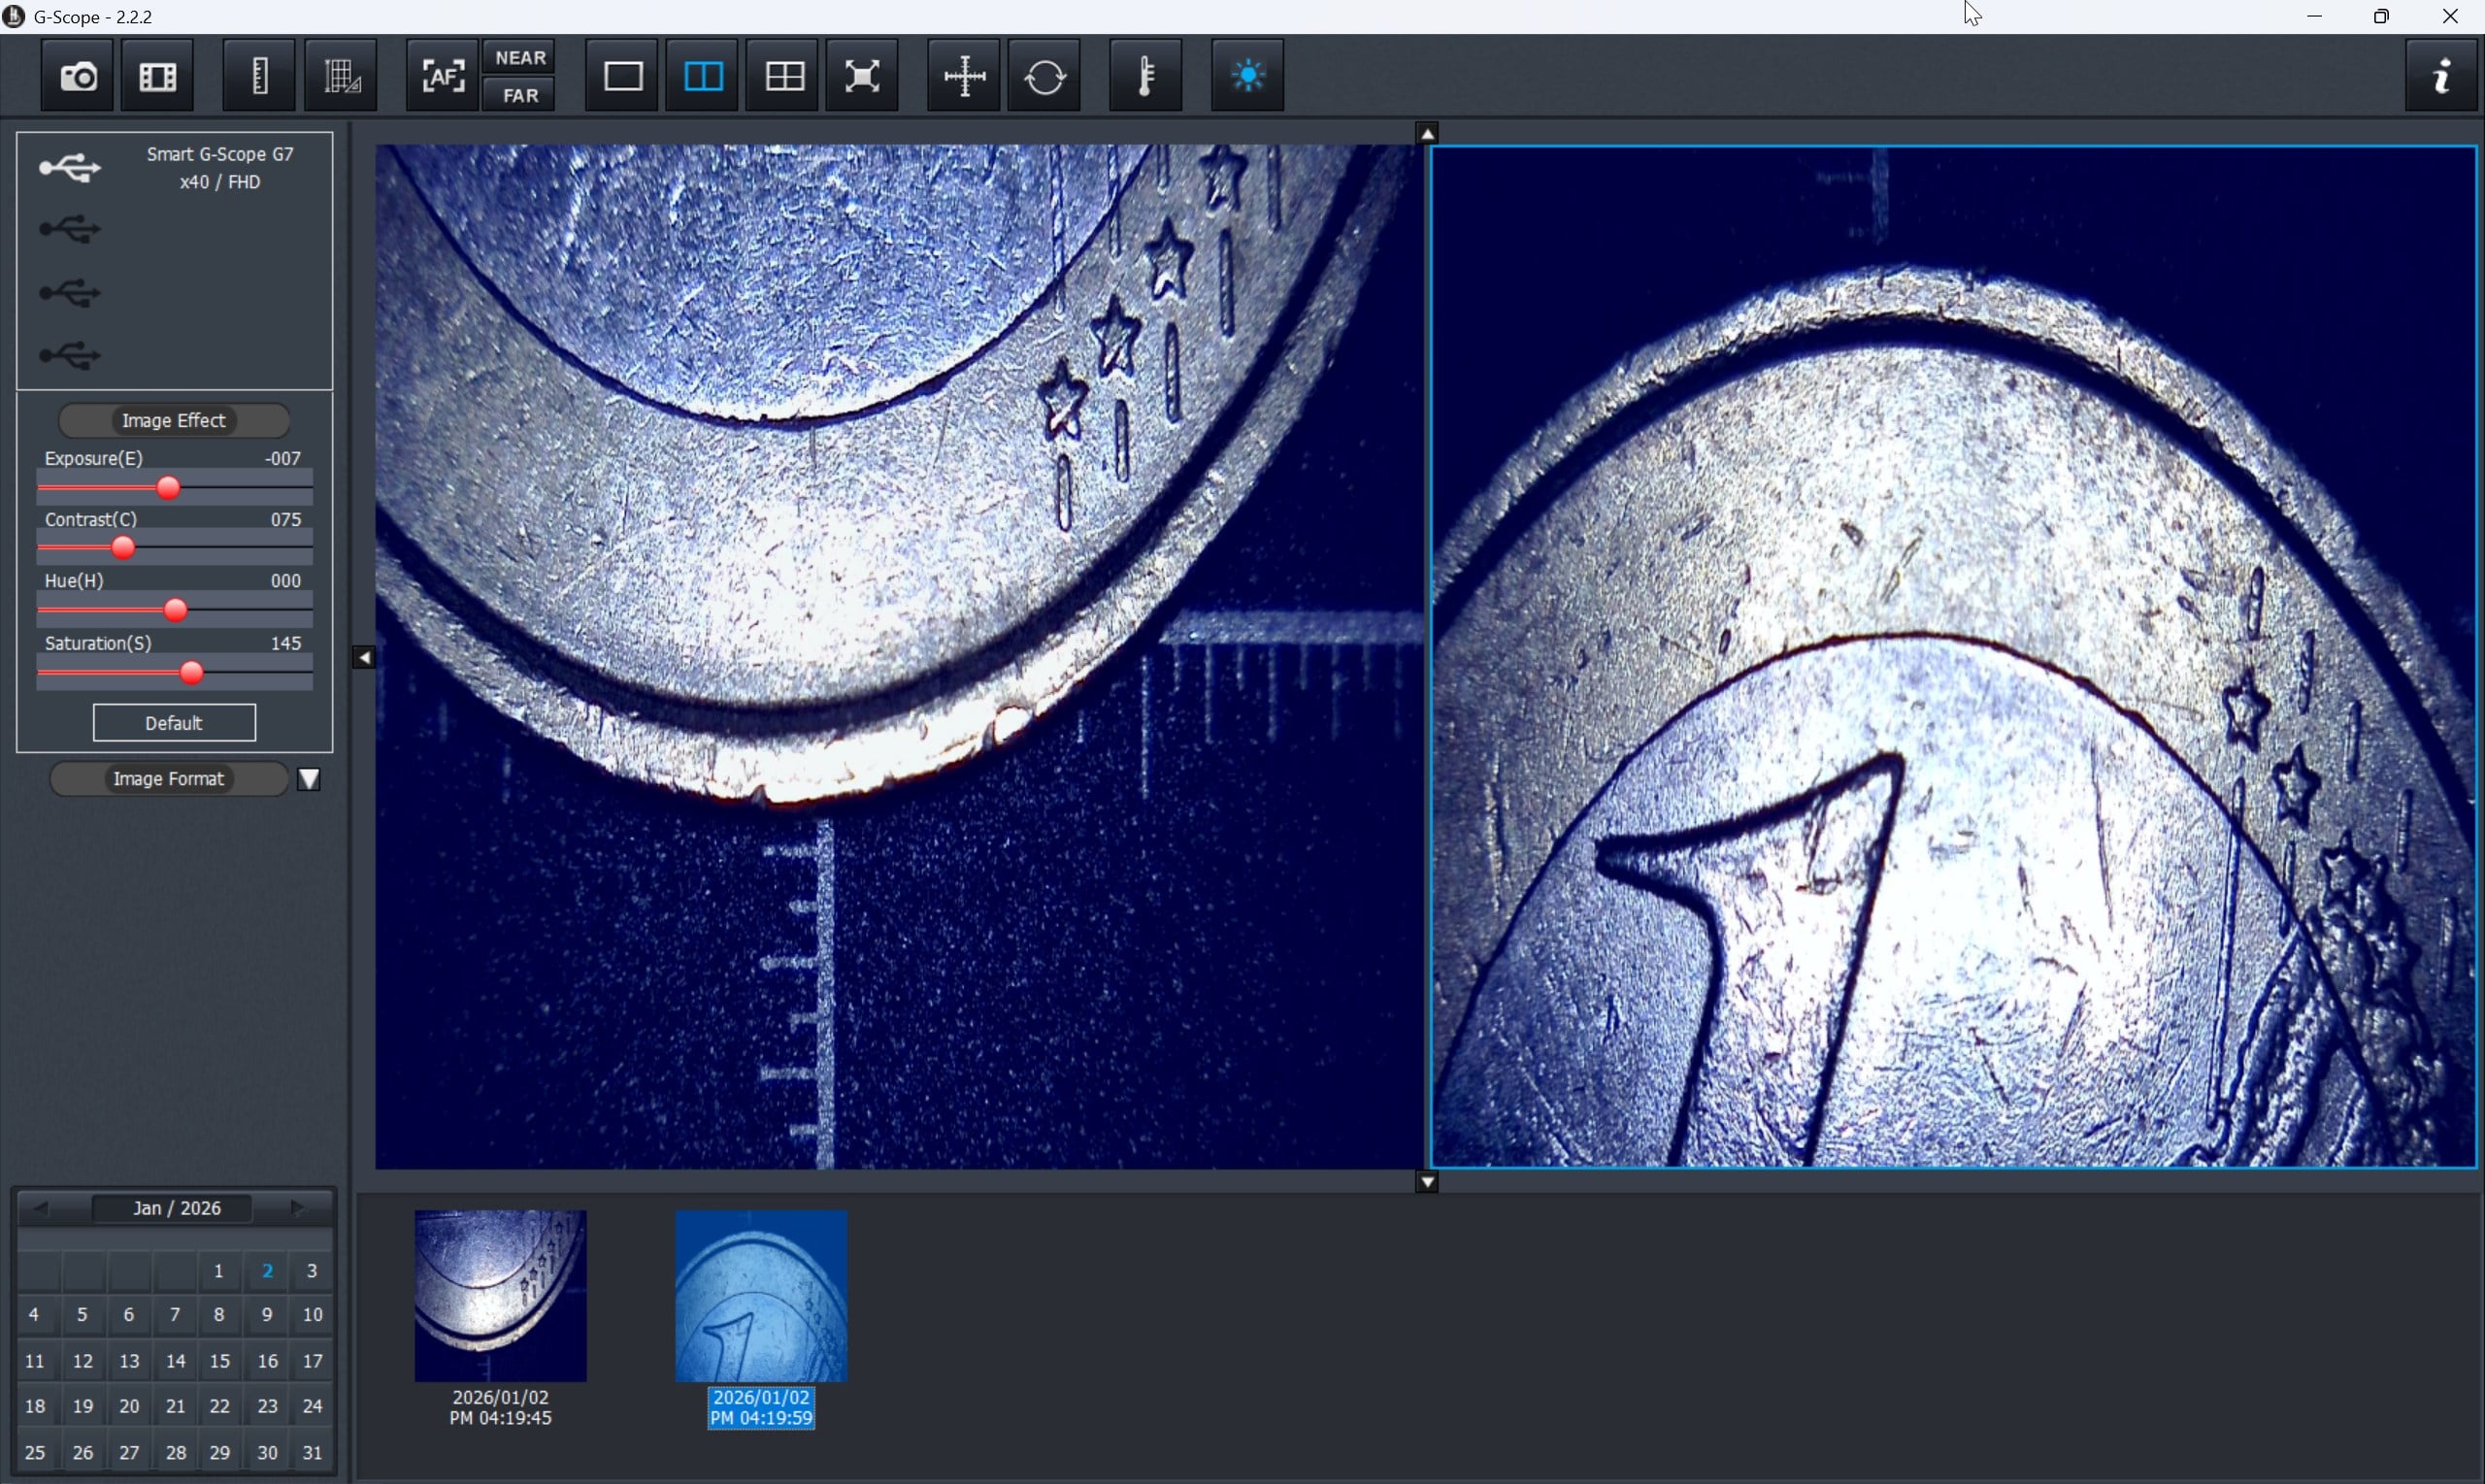The image size is (2485, 1484).
Task: Click the NEAR focus button
Action: click(520, 58)
